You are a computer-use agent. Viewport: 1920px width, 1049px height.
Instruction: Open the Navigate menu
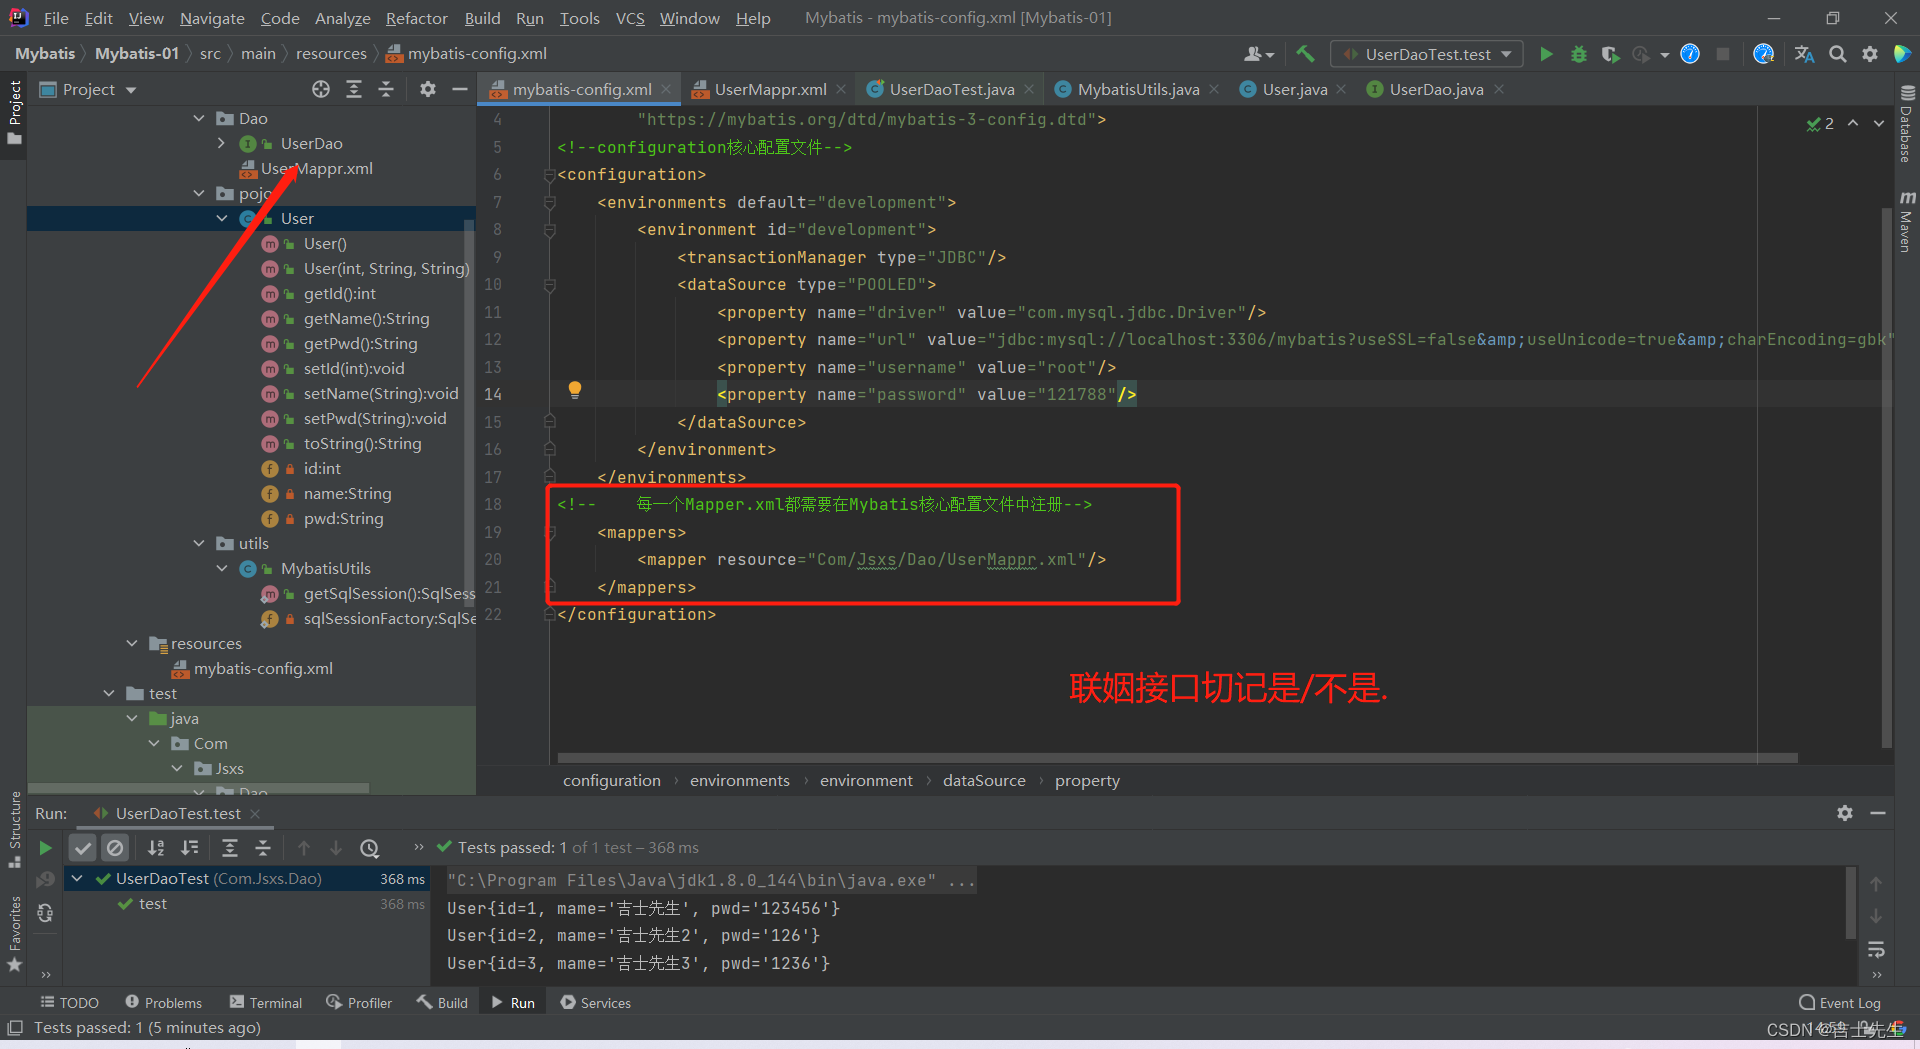point(212,18)
